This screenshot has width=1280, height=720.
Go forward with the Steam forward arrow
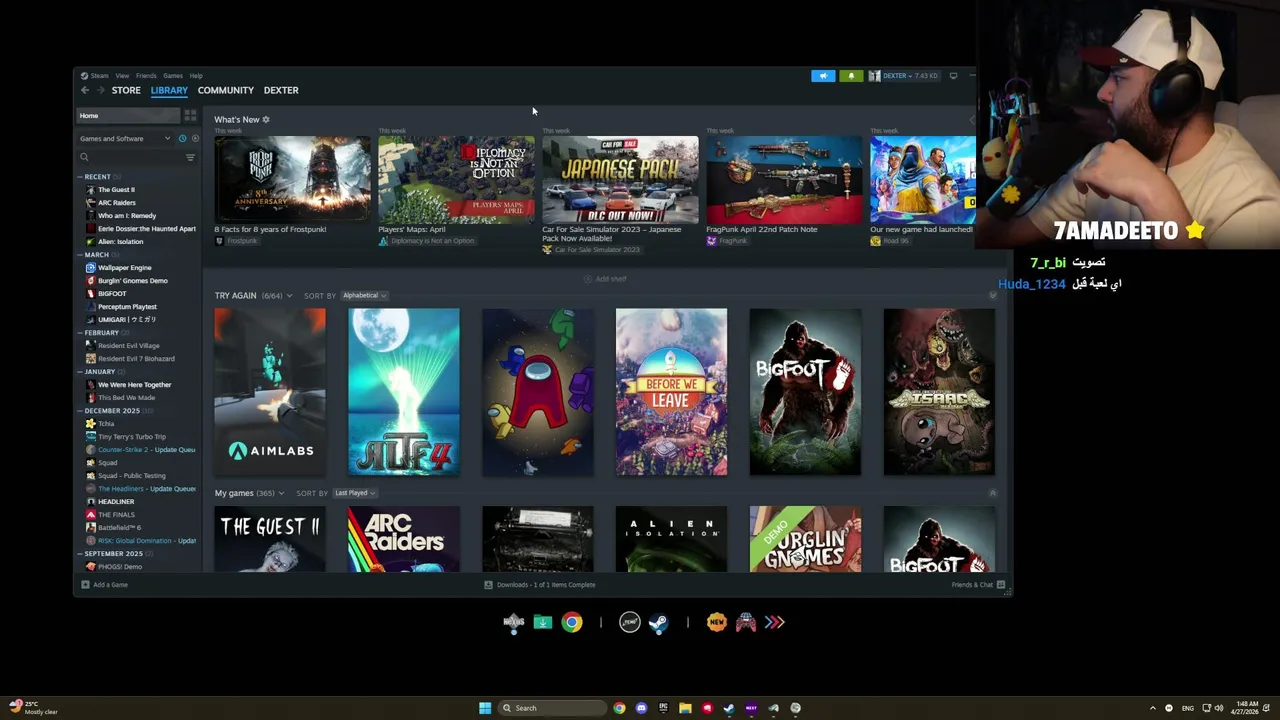[100, 90]
